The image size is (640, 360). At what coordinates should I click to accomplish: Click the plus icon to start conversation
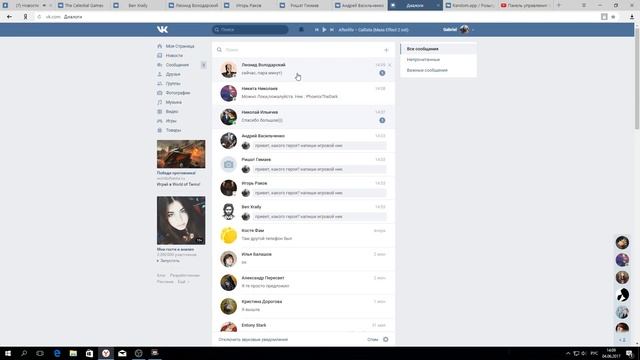point(386,50)
